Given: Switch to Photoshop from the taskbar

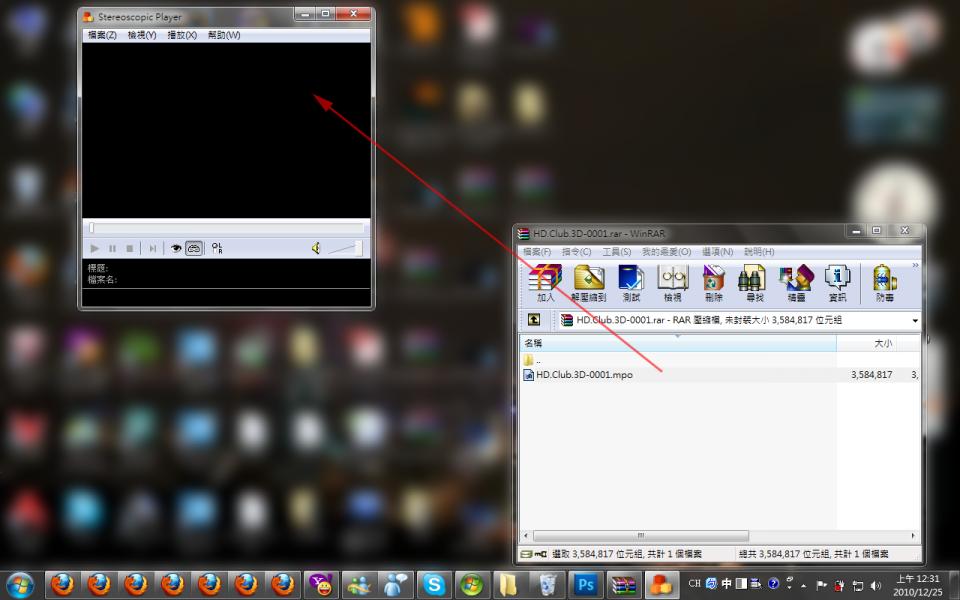Looking at the screenshot, I should pyautogui.click(x=586, y=585).
